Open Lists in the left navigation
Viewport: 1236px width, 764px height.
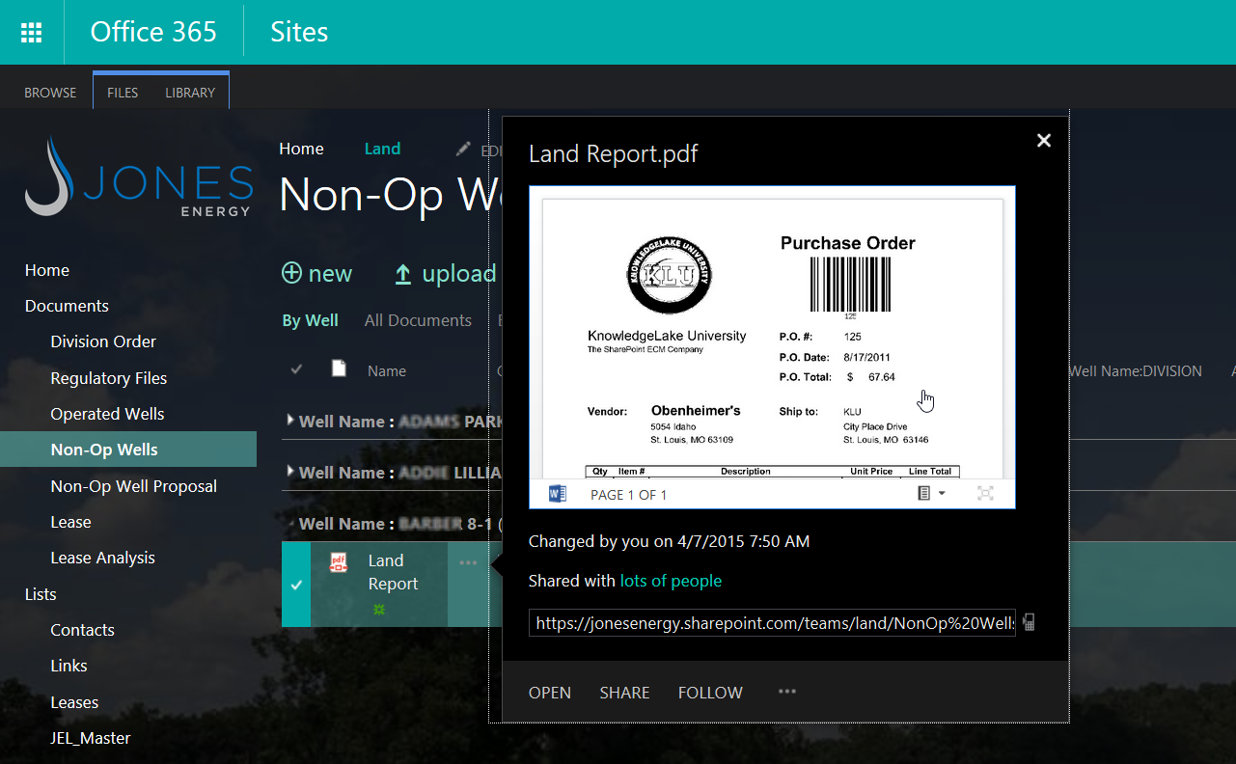click(41, 594)
